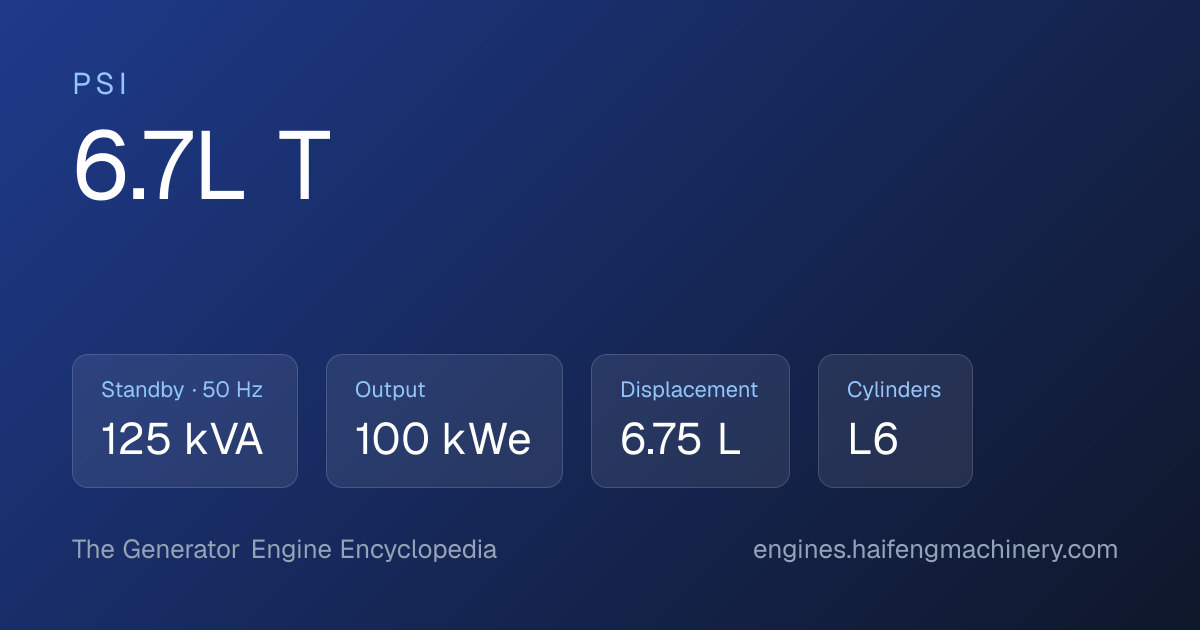
Task: Click the Output label
Action: click(x=390, y=390)
